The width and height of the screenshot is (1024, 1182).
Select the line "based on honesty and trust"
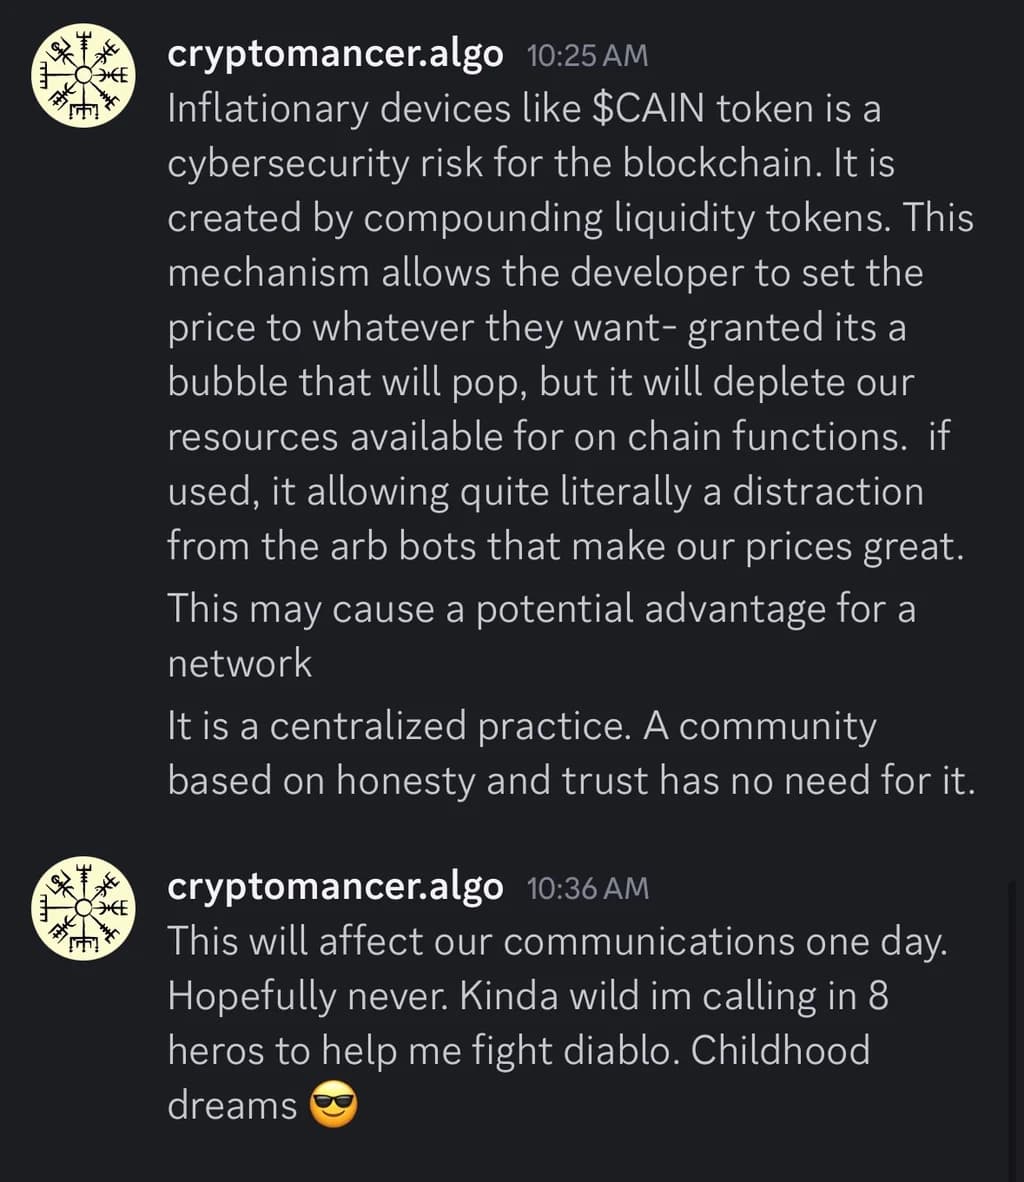coord(570,781)
